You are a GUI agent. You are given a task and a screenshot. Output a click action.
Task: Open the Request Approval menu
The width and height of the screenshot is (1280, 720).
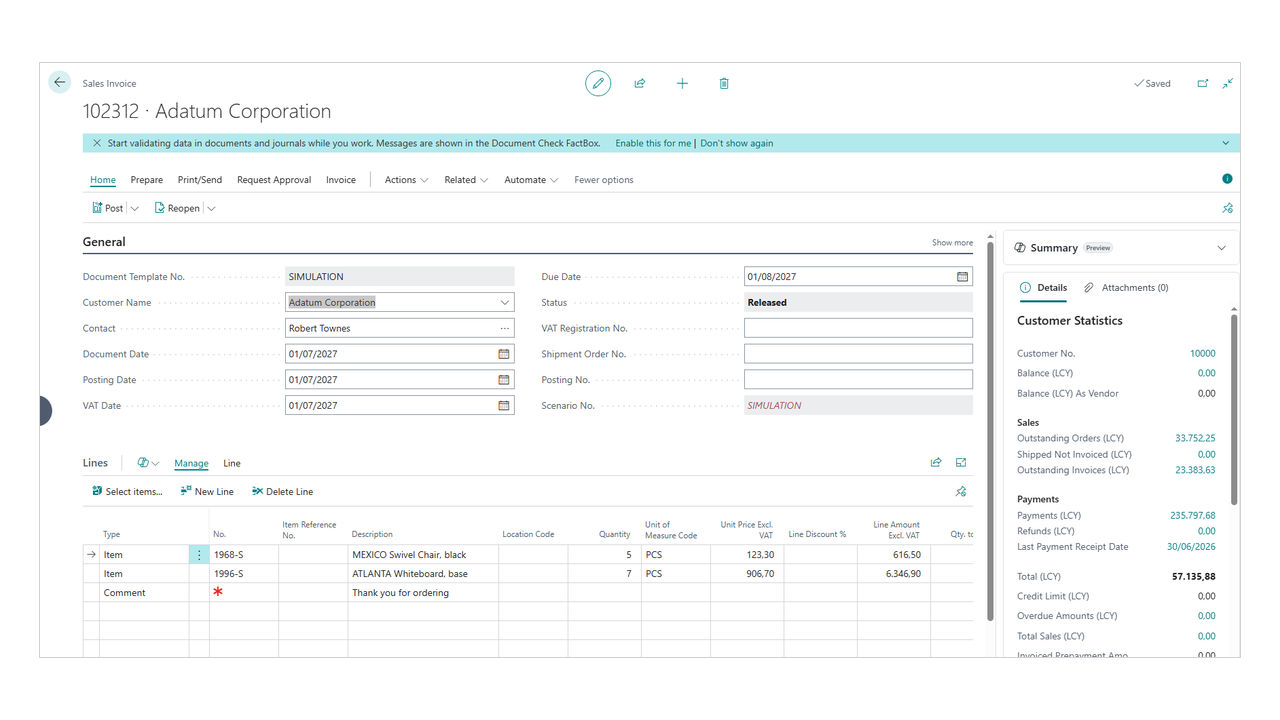tap(274, 180)
